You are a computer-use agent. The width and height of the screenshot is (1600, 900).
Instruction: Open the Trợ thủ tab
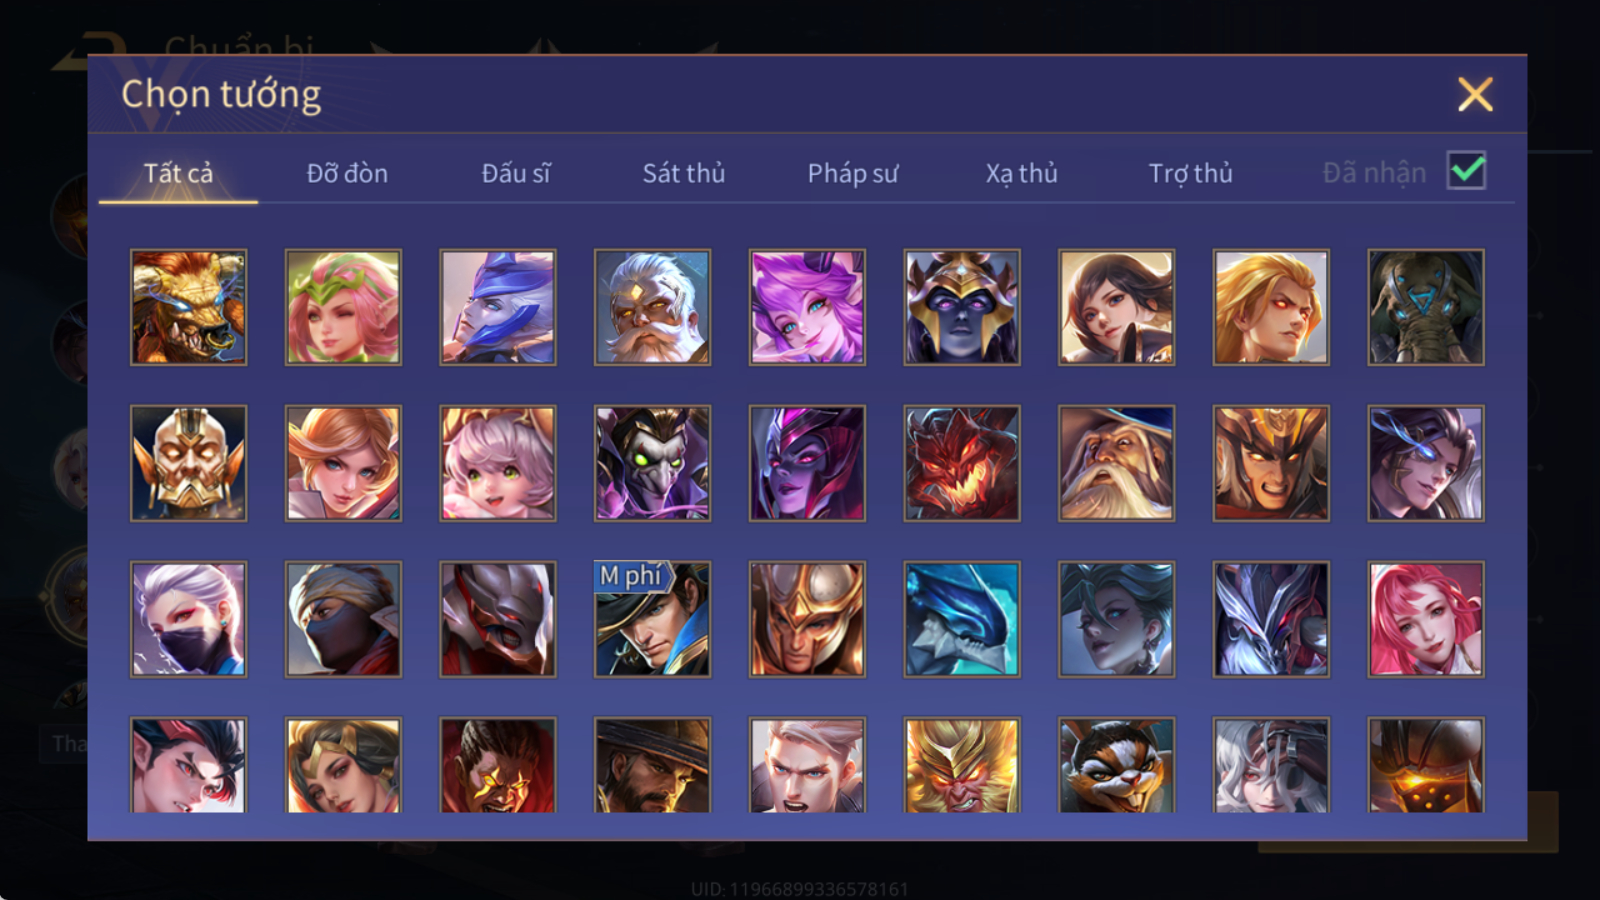point(1190,173)
